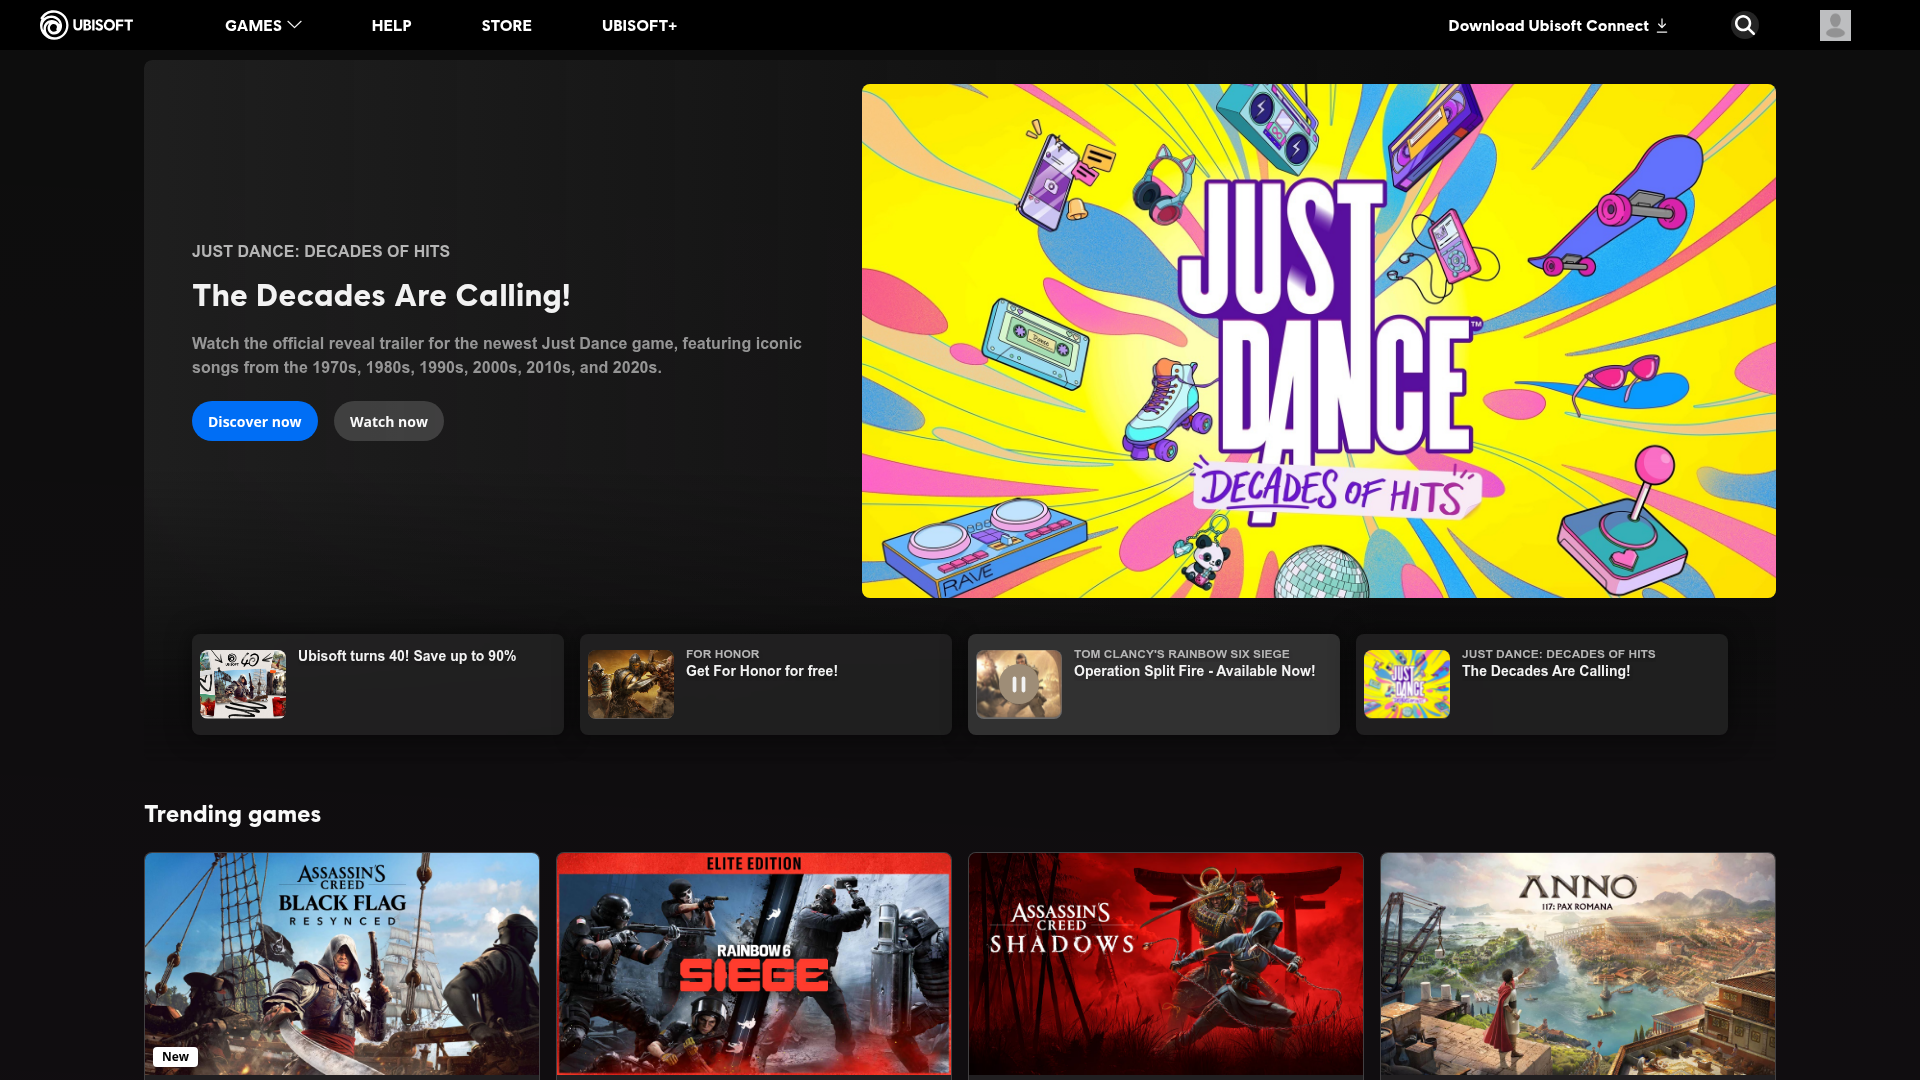
Task: Open Assassin's Creed Black Flag Resynced tile
Action: 342,965
